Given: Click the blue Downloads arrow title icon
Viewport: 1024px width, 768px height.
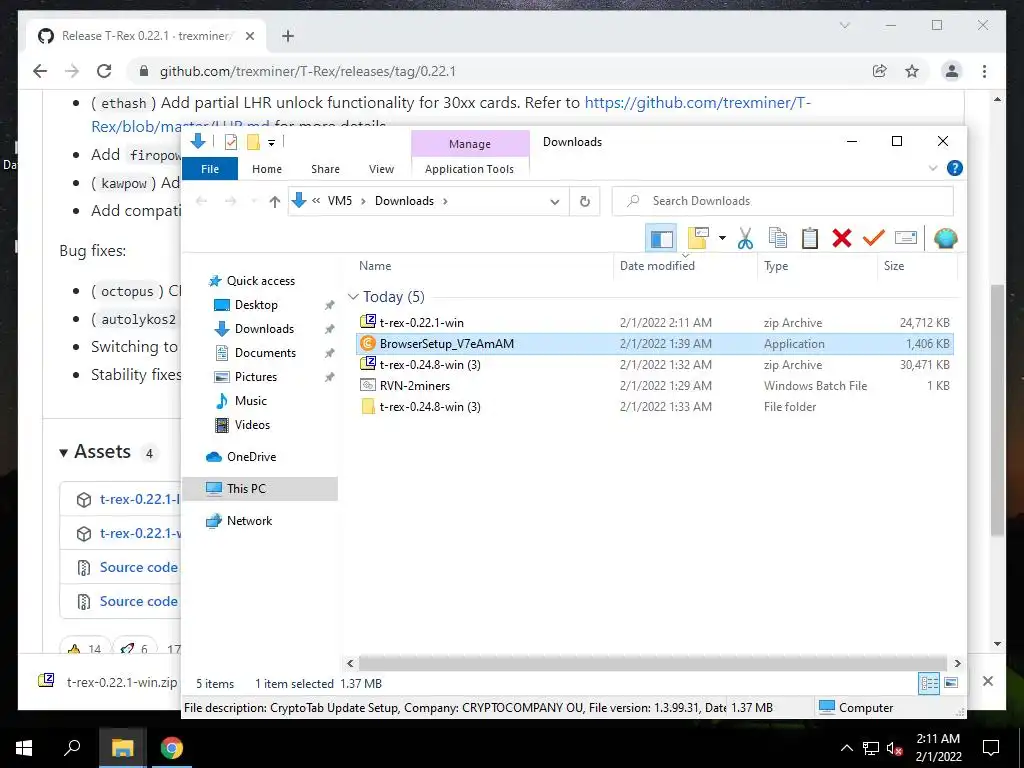Looking at the screenshot, I should 198,141.
